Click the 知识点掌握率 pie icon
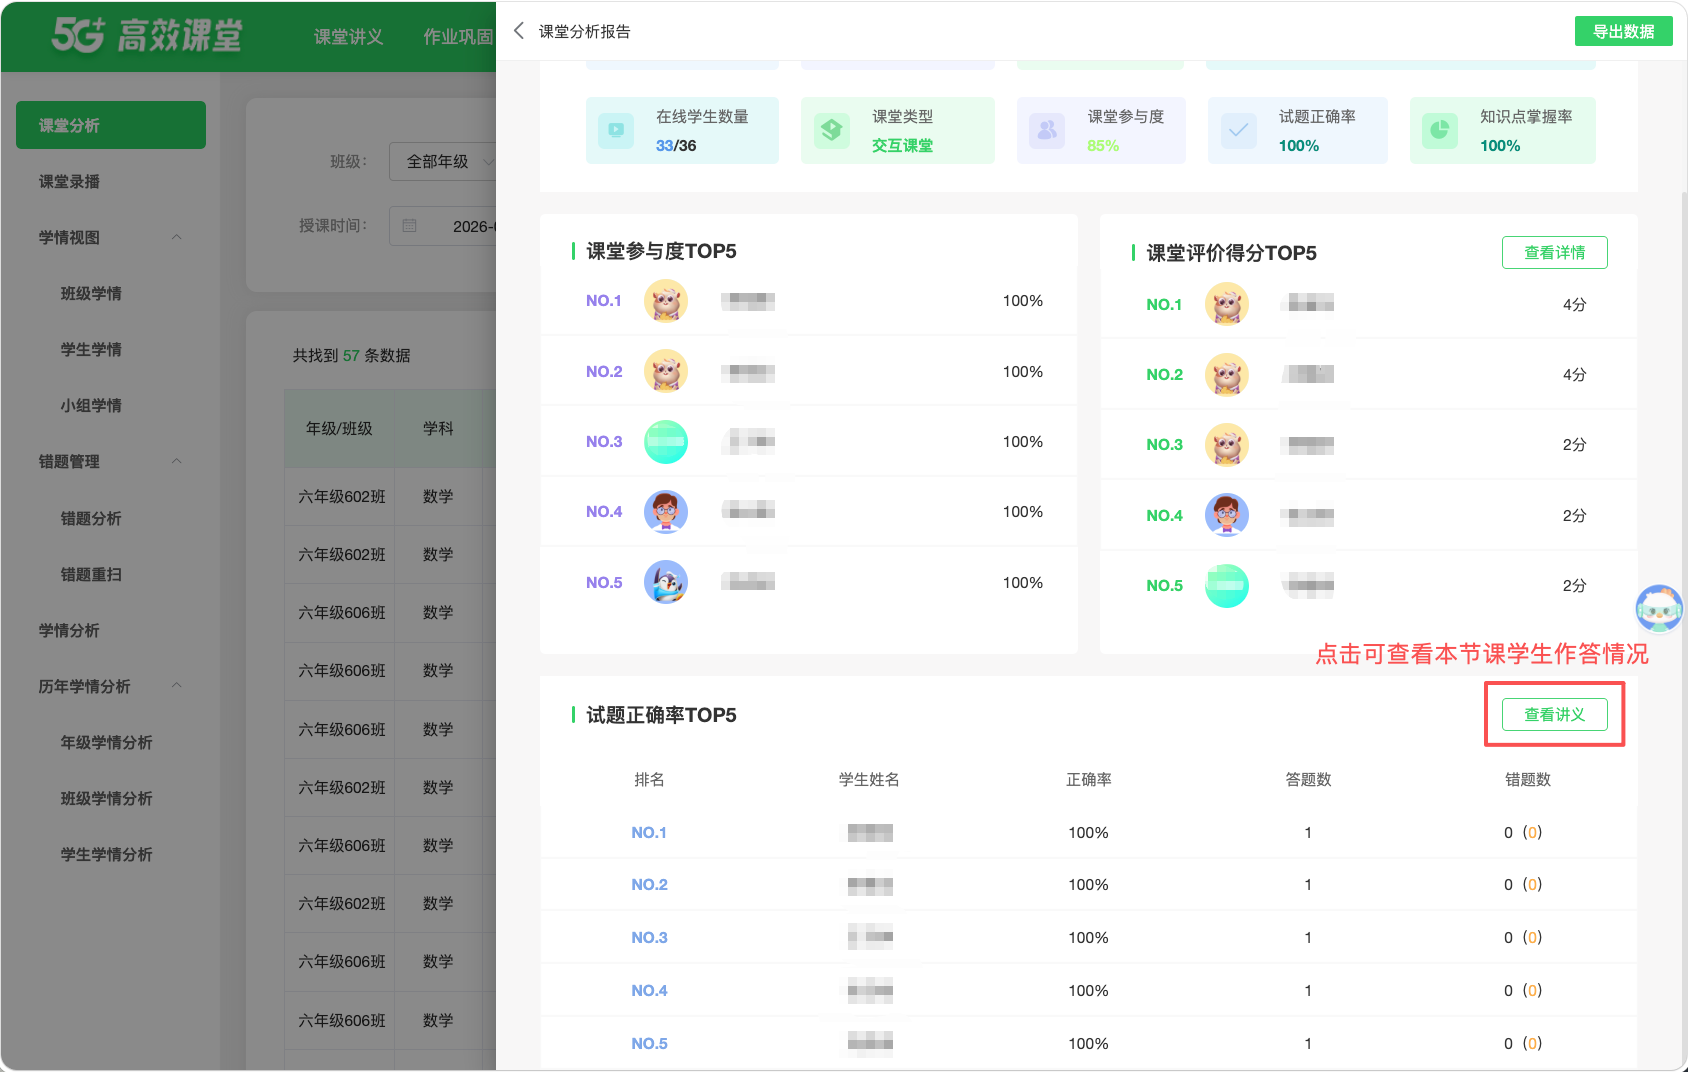 pyautogui.click(x=1440, y=130)
